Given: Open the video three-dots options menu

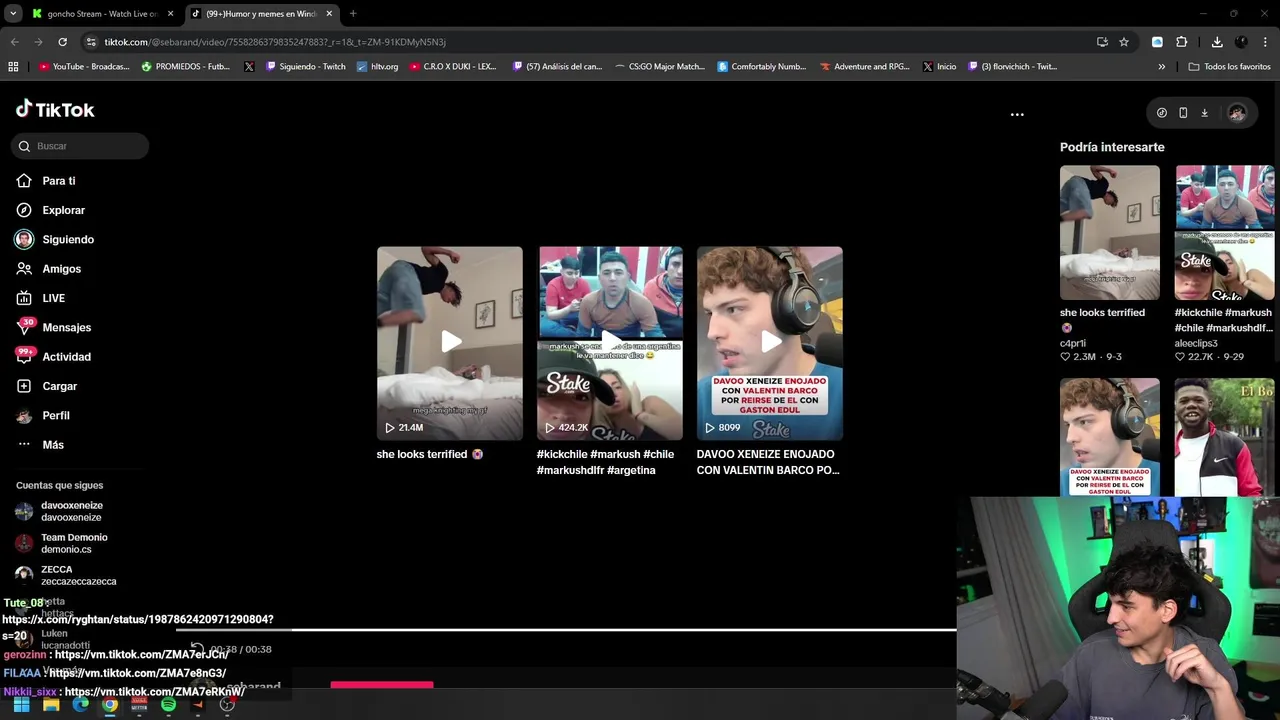Looking at the screenshot, I should tap(1017, 114).
